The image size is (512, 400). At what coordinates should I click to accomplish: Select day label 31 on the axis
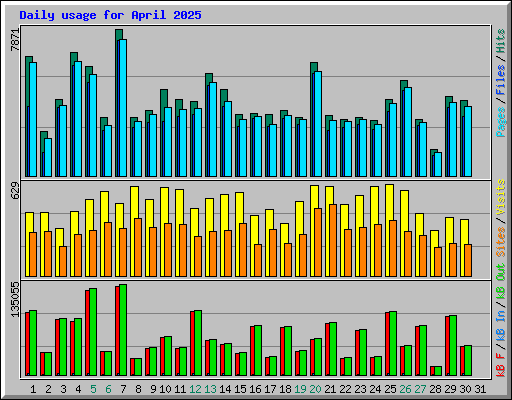pyautogui.click(x=480, y=389)
